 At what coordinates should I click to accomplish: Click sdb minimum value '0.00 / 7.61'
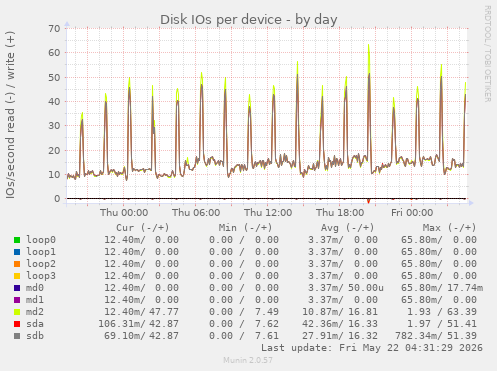[244, 336]
